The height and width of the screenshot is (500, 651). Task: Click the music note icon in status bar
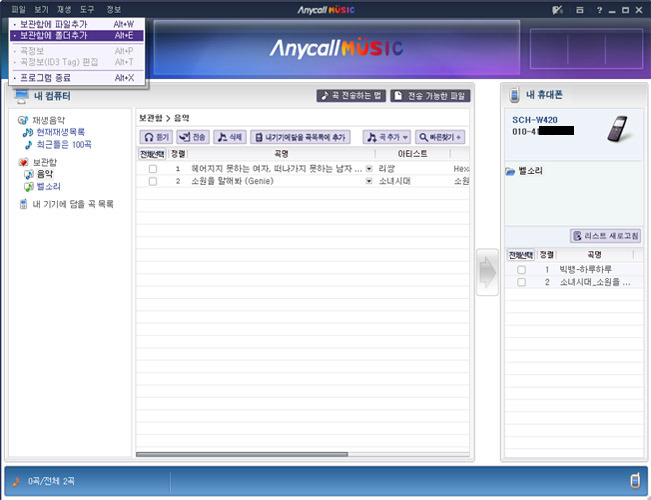(x=16, y=481)
